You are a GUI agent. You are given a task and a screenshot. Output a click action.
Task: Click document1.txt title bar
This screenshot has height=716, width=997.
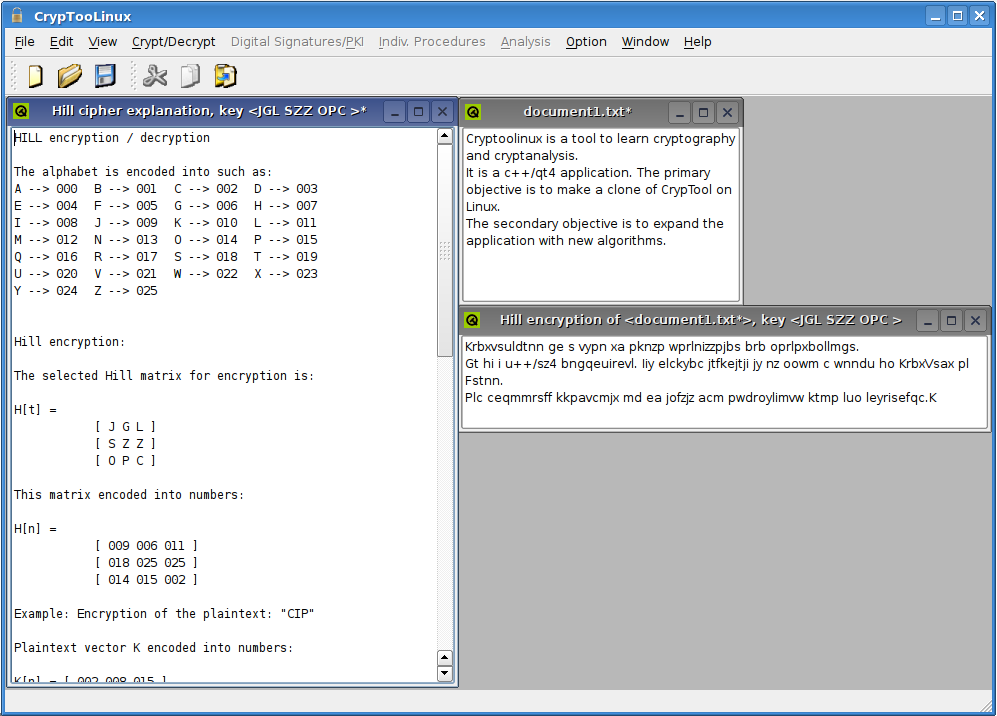pyautogui.click(x=577, y=113)
